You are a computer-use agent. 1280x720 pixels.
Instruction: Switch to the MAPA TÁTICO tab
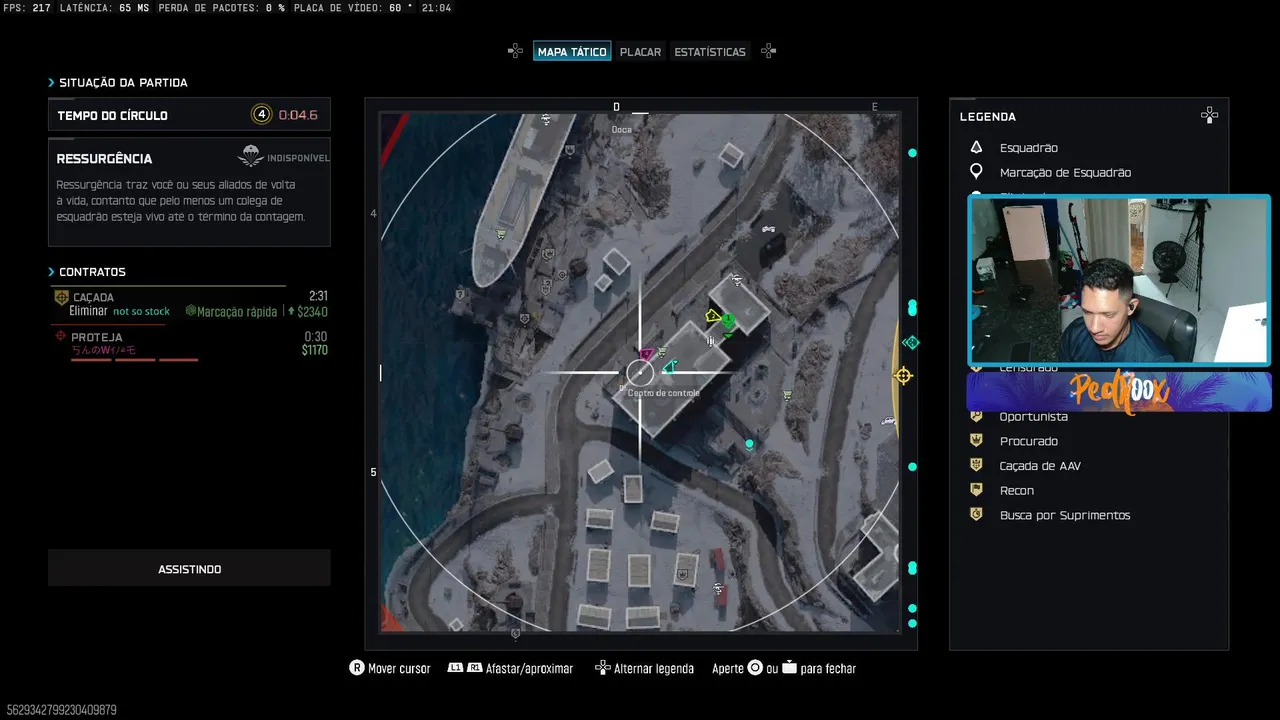[572, 52]
